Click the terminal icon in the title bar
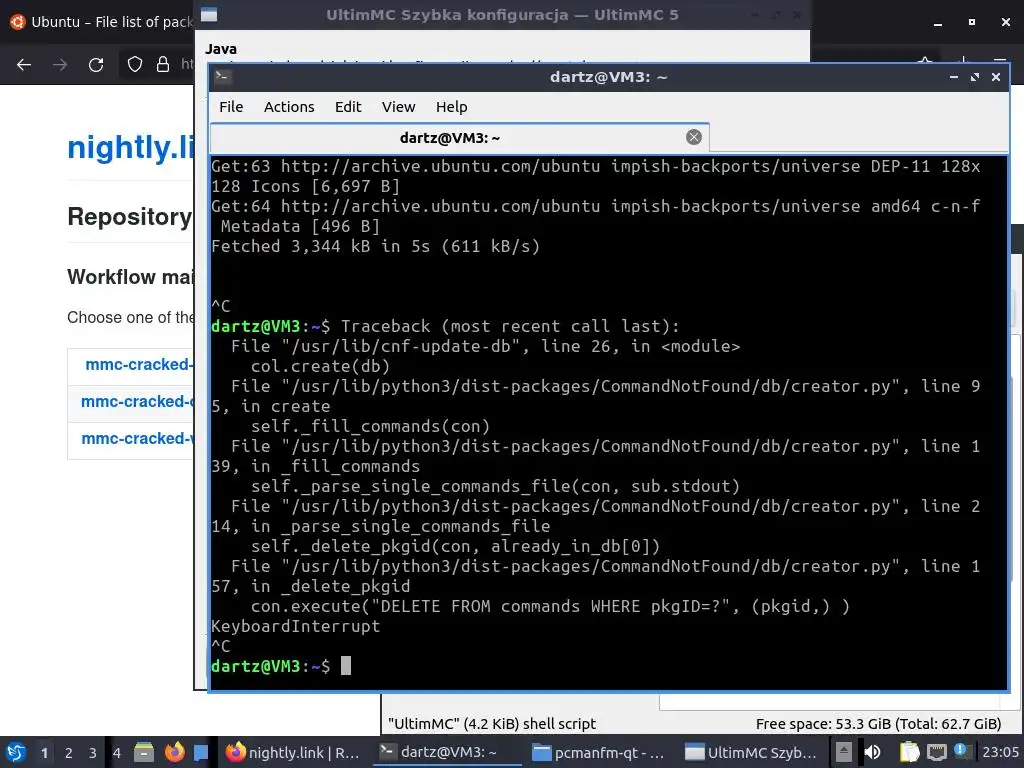This screenshot has height=768, width=1024. (221, 76)
